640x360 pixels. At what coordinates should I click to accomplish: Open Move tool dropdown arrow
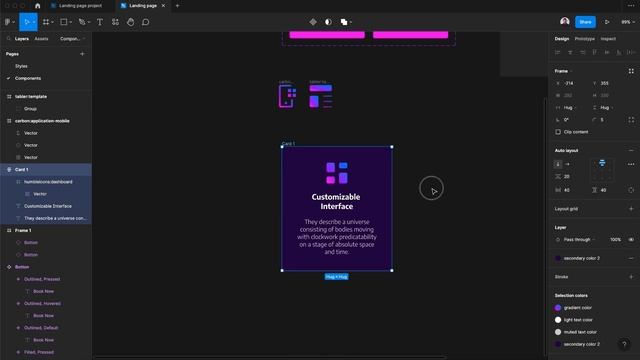tap(34, 22)
